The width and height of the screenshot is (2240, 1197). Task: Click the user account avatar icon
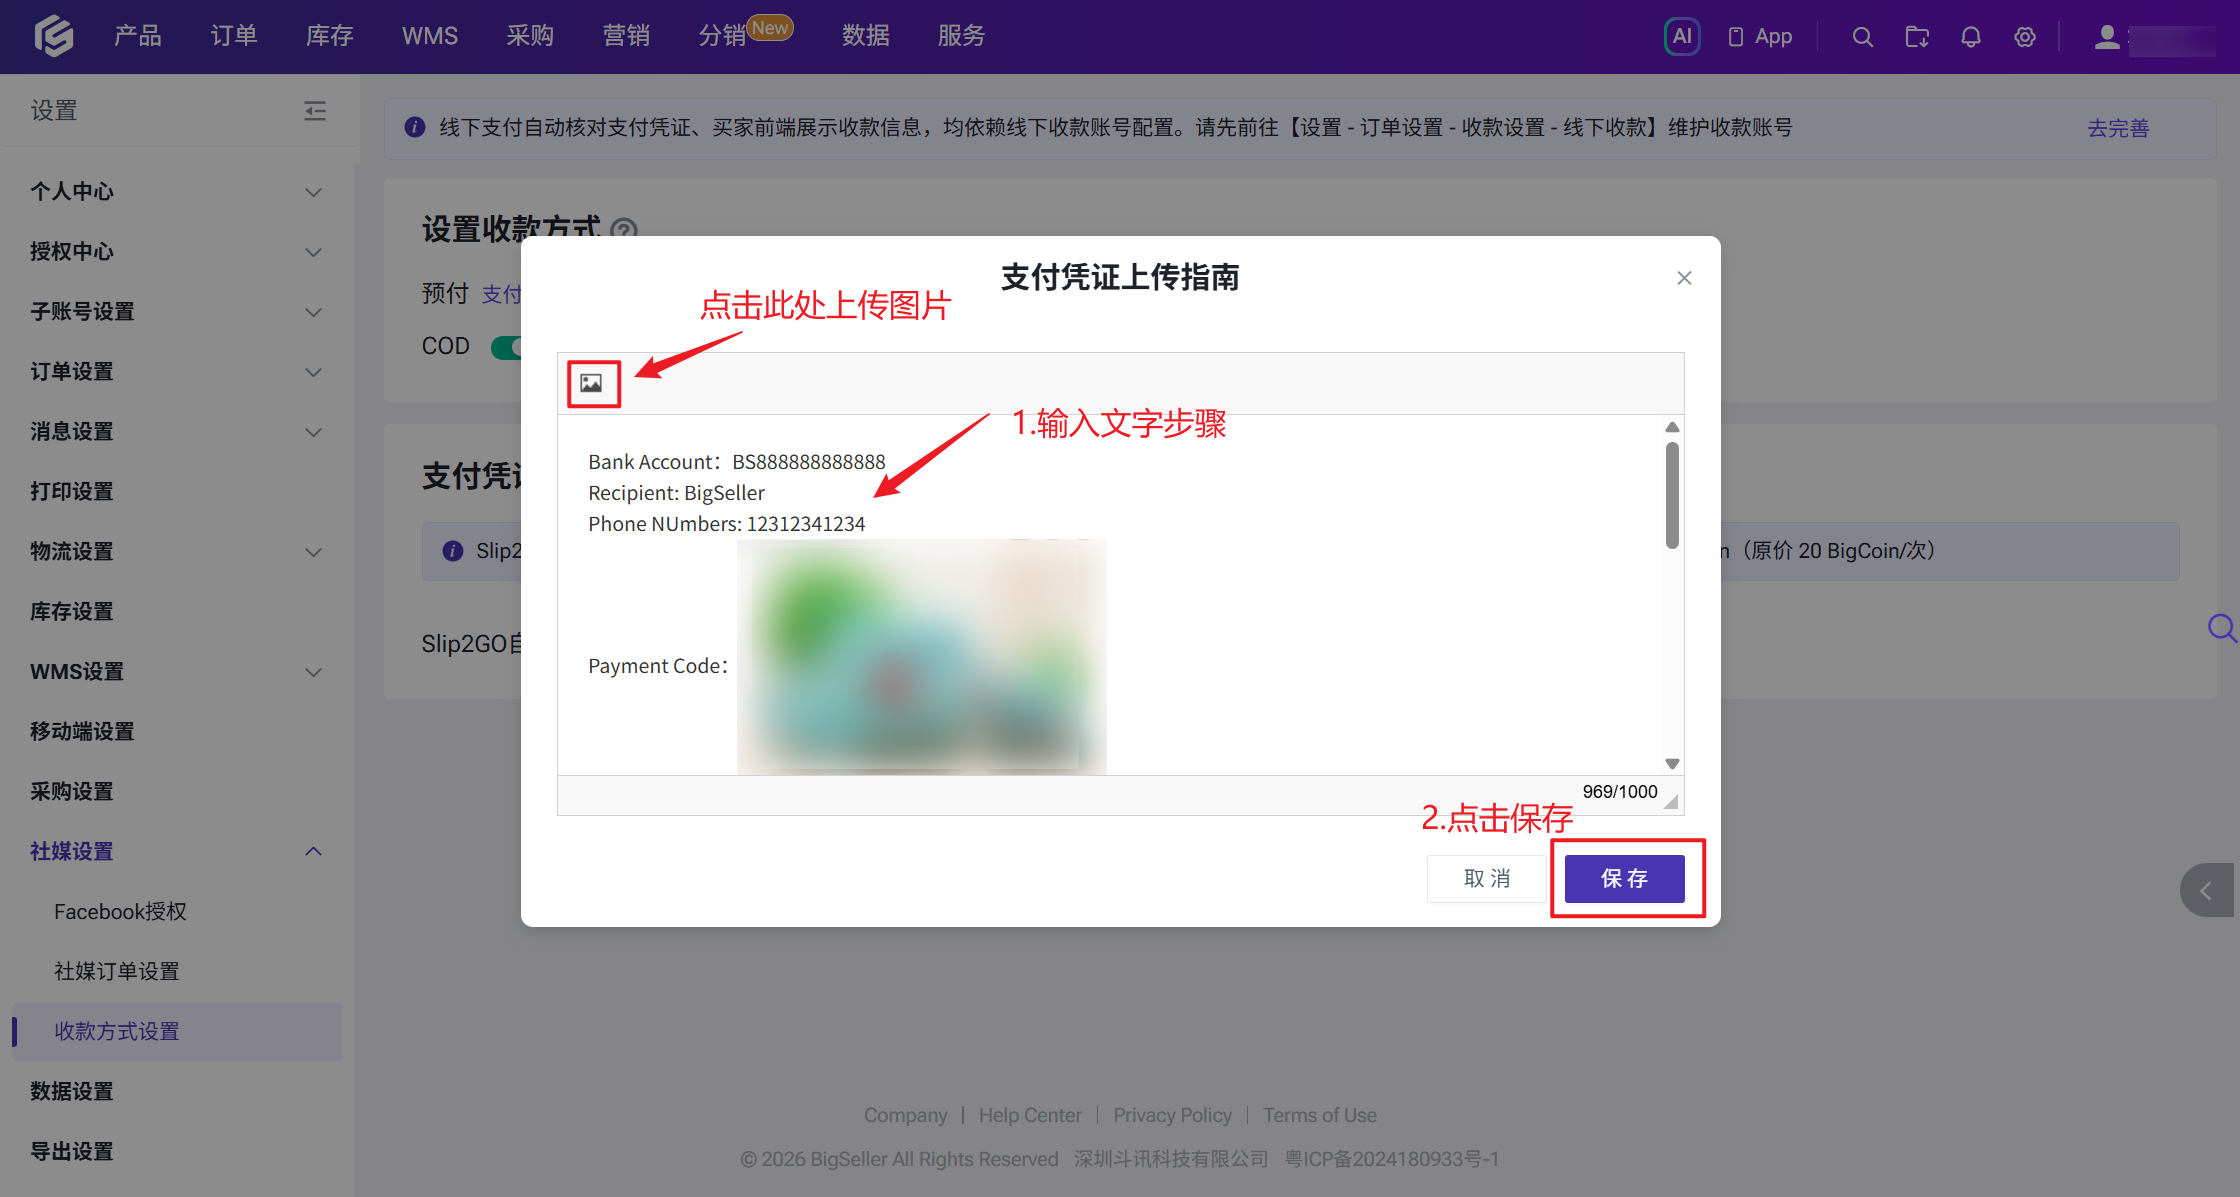coord(2107,37)
